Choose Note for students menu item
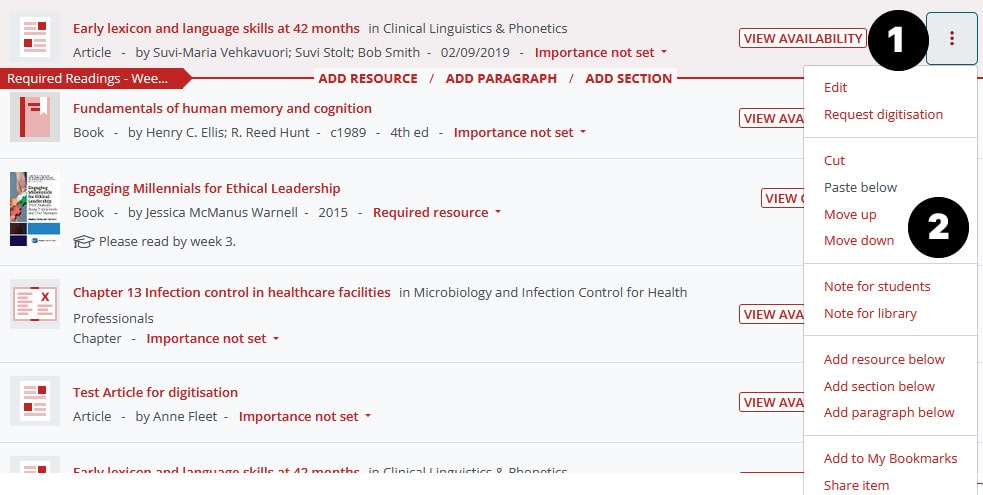The image size is (983, 495). click(876, 287)
